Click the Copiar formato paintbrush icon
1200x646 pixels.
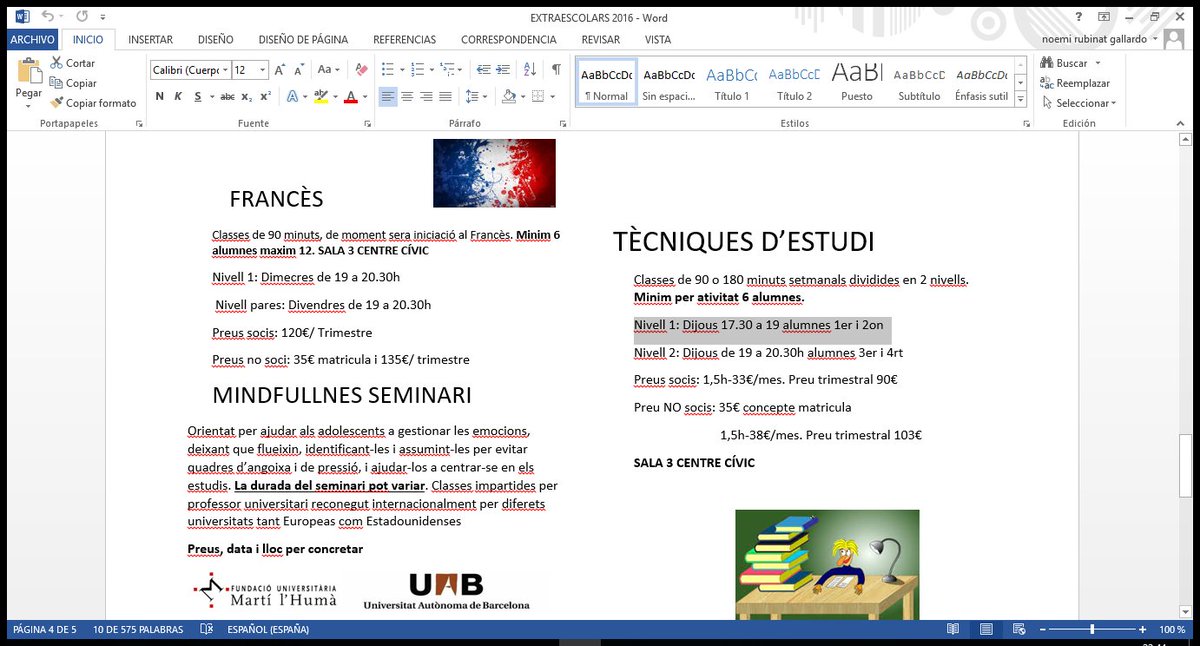[x=56, y=103]
